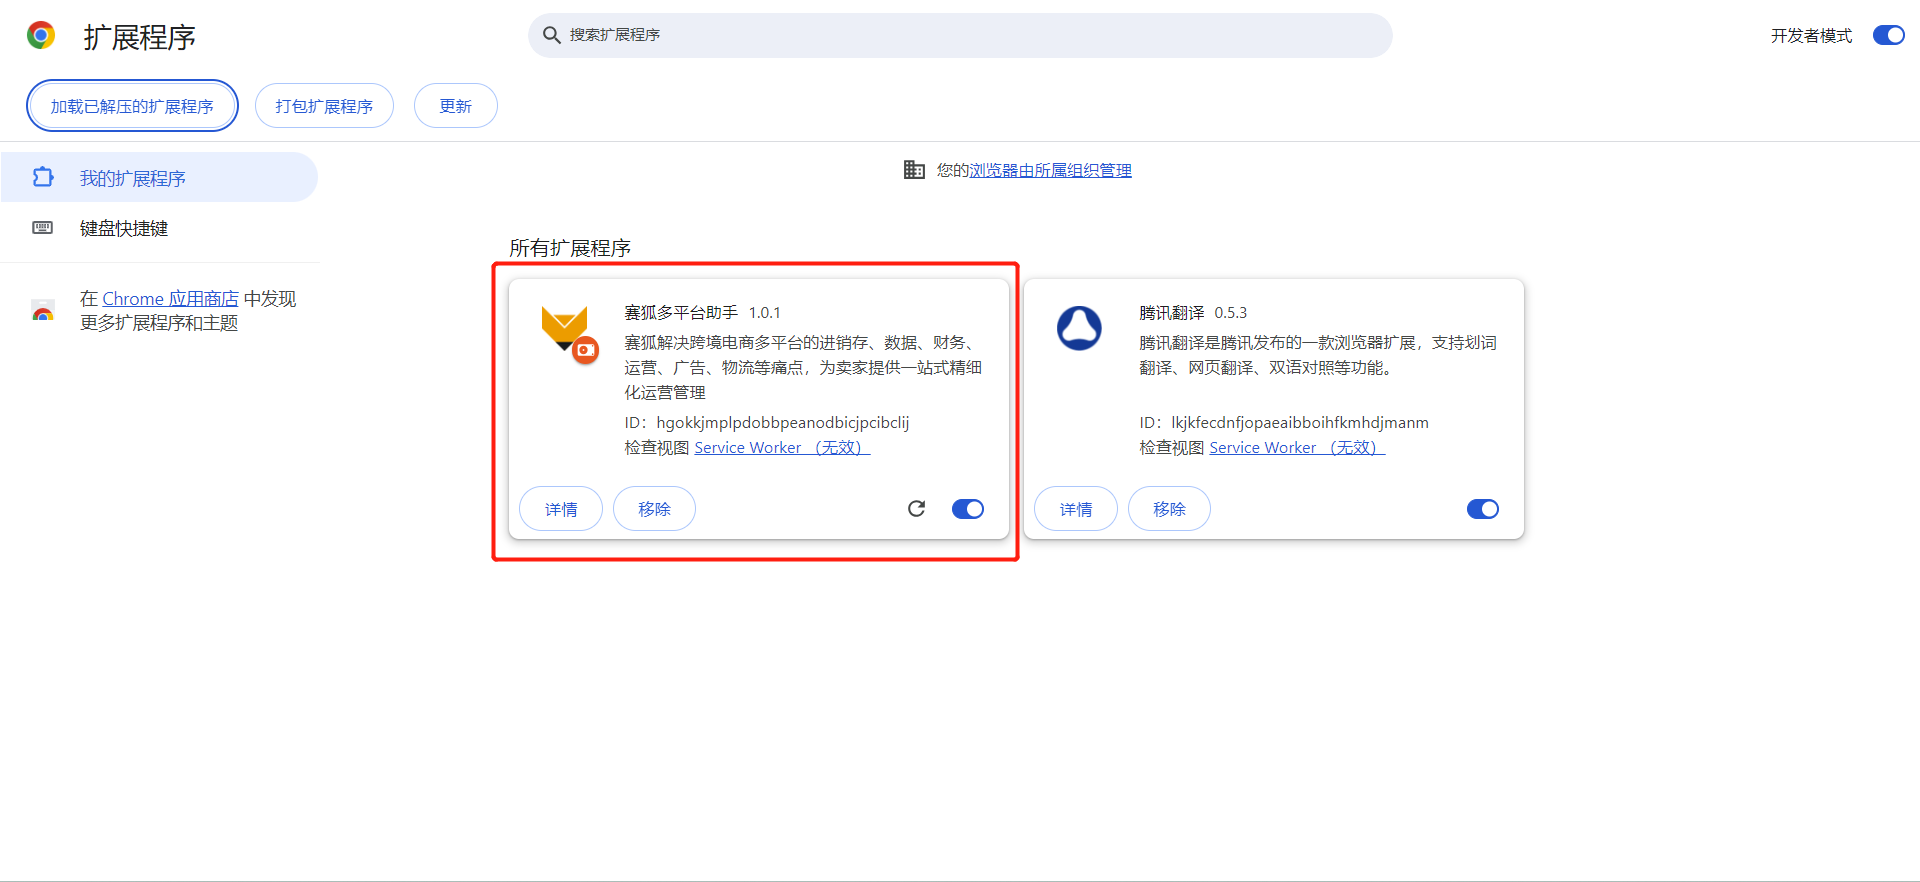
Task: Click the organization building icon
Action: click(914, 170)
